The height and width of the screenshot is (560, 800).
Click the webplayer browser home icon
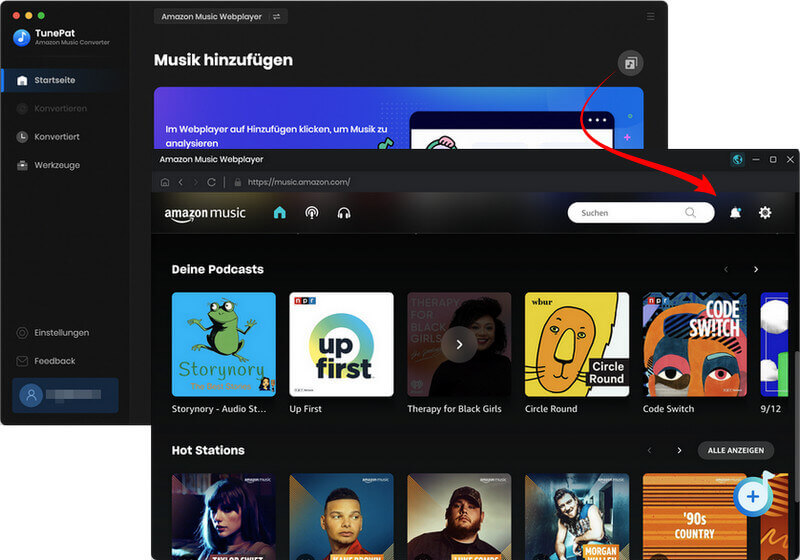click(x=165, y=182)
